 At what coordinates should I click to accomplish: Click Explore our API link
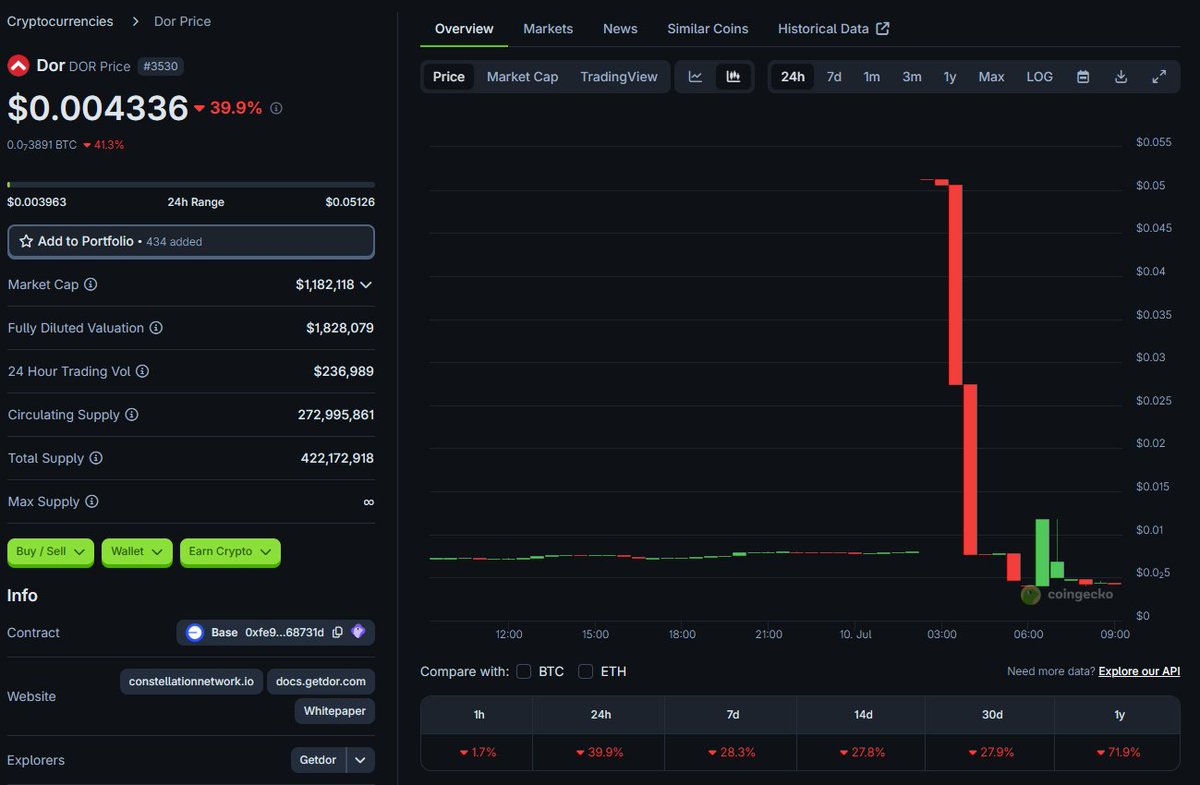1139,671
